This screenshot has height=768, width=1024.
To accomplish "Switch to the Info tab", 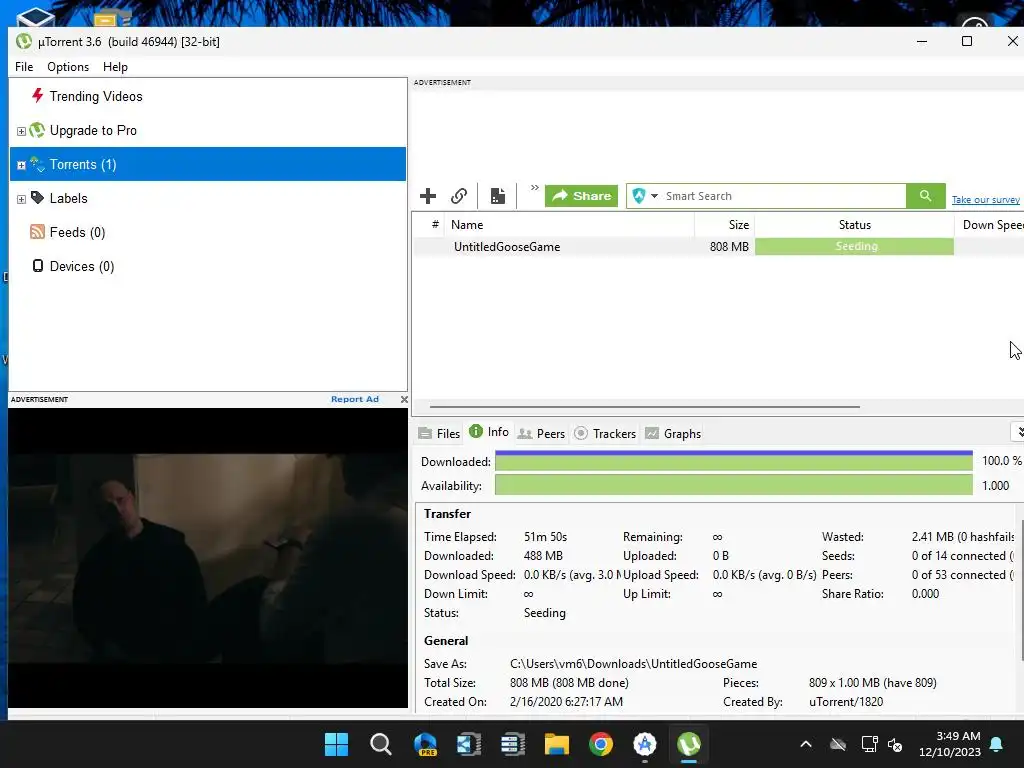I will [489, 432].
